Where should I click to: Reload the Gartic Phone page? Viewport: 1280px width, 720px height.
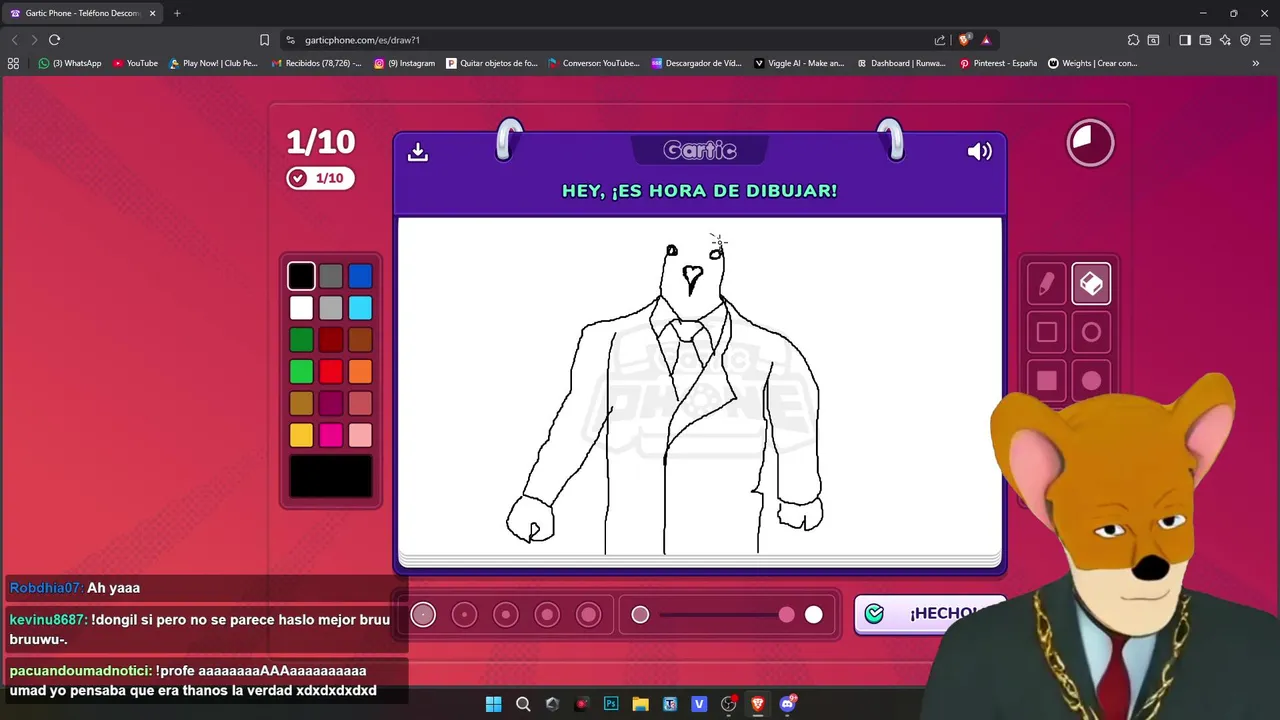point(54,40)
